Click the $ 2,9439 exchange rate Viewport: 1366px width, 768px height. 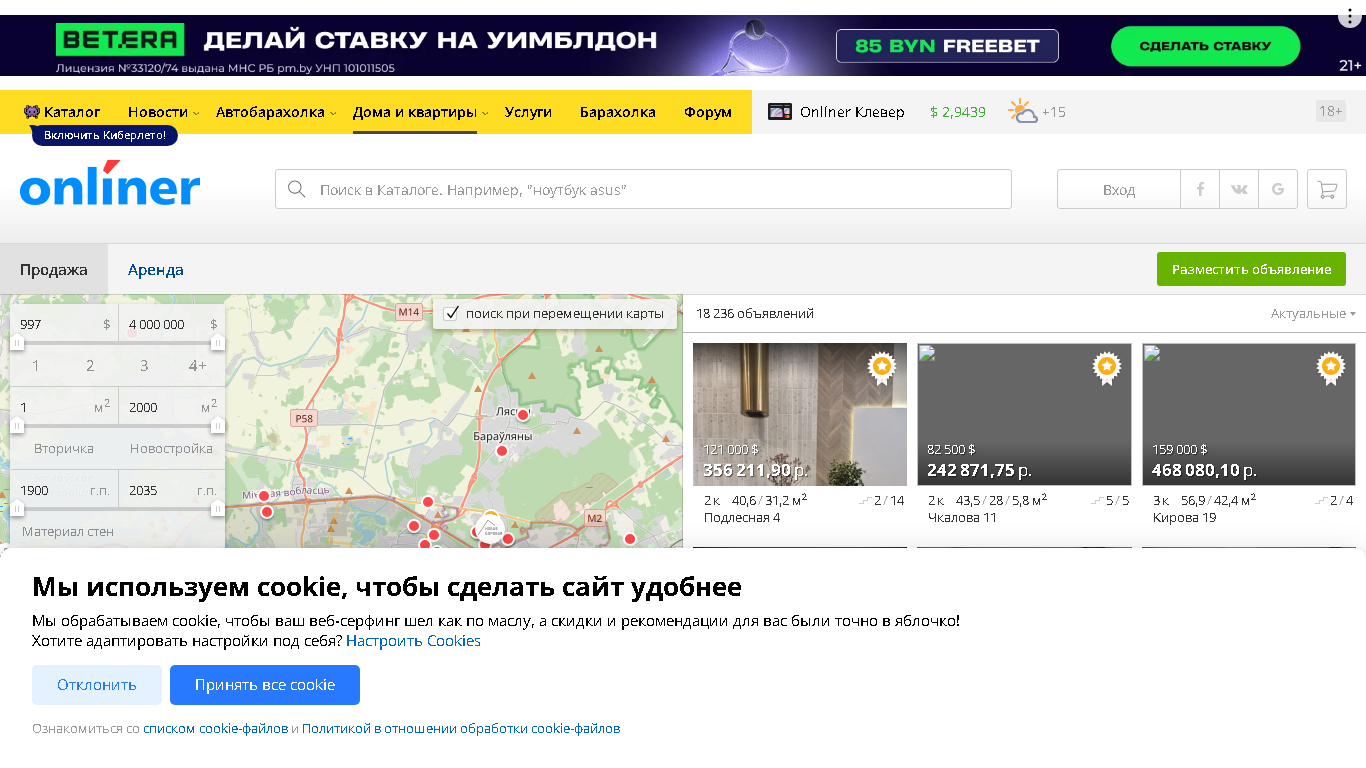(958, 112)
